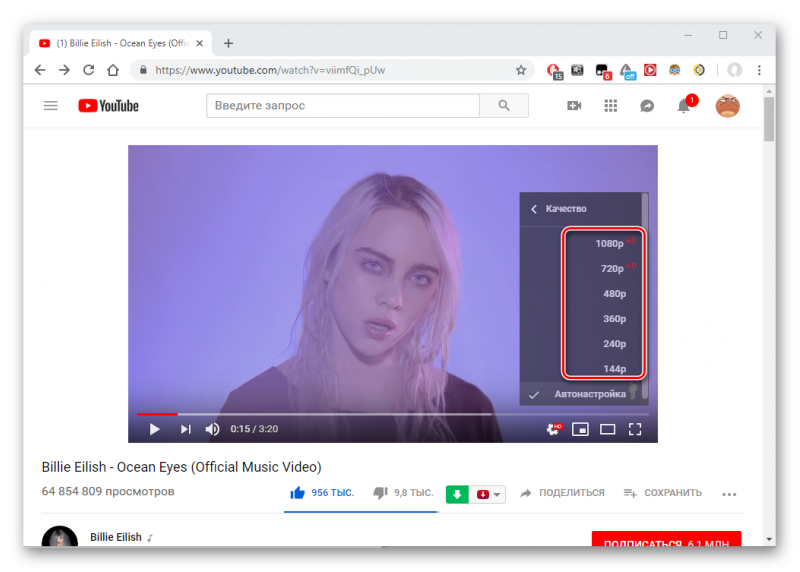Click the quality menu scrollbar

pos(645,296)
